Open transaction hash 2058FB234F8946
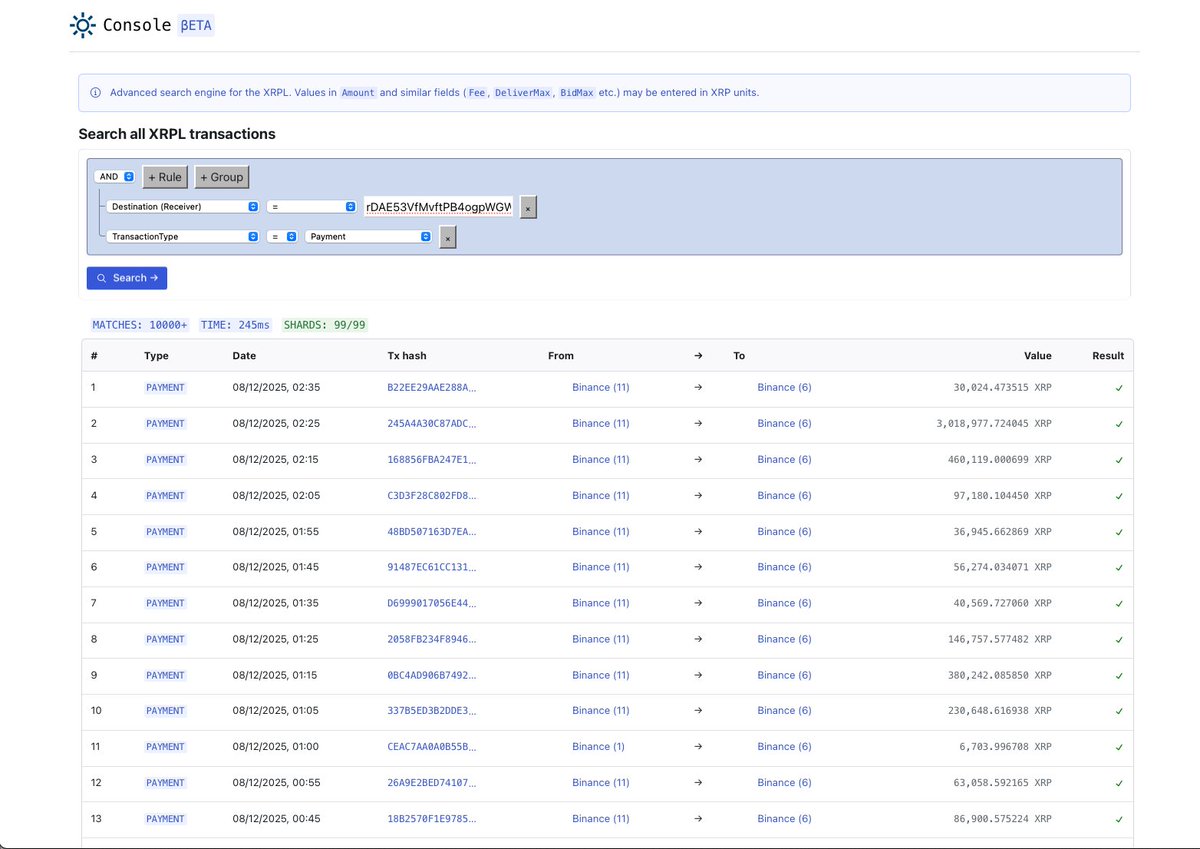The height and width of the screenshot is (849, 1200). [x=432, y=639]
